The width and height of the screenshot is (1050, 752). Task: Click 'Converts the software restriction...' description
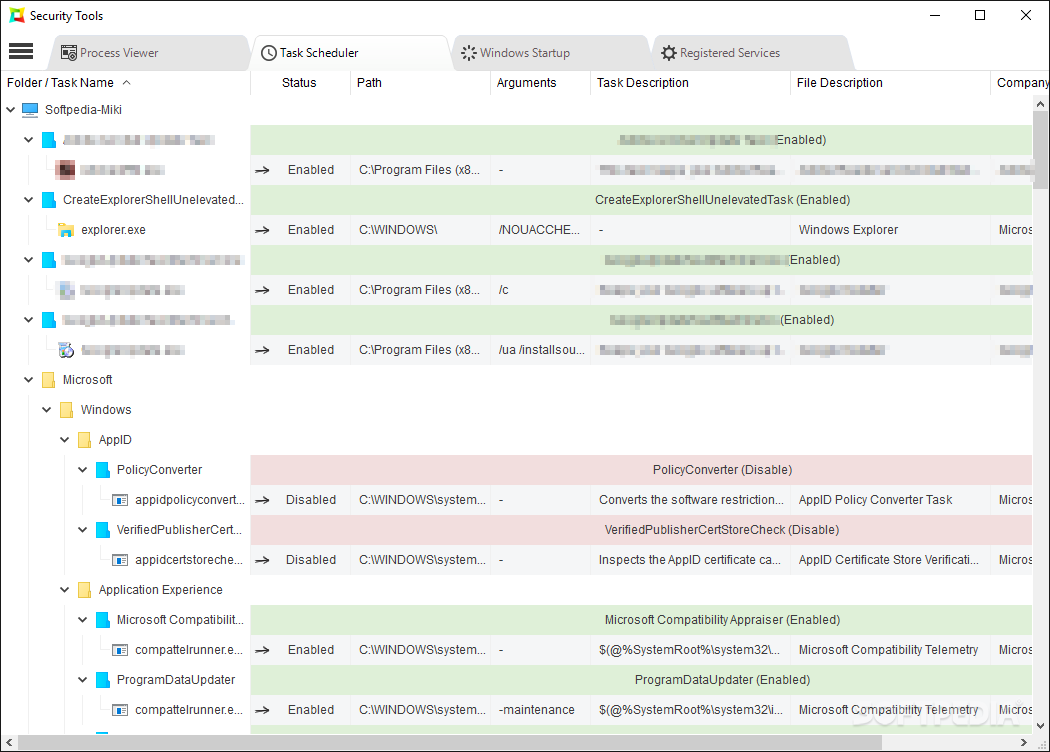(x=690, y=500)
